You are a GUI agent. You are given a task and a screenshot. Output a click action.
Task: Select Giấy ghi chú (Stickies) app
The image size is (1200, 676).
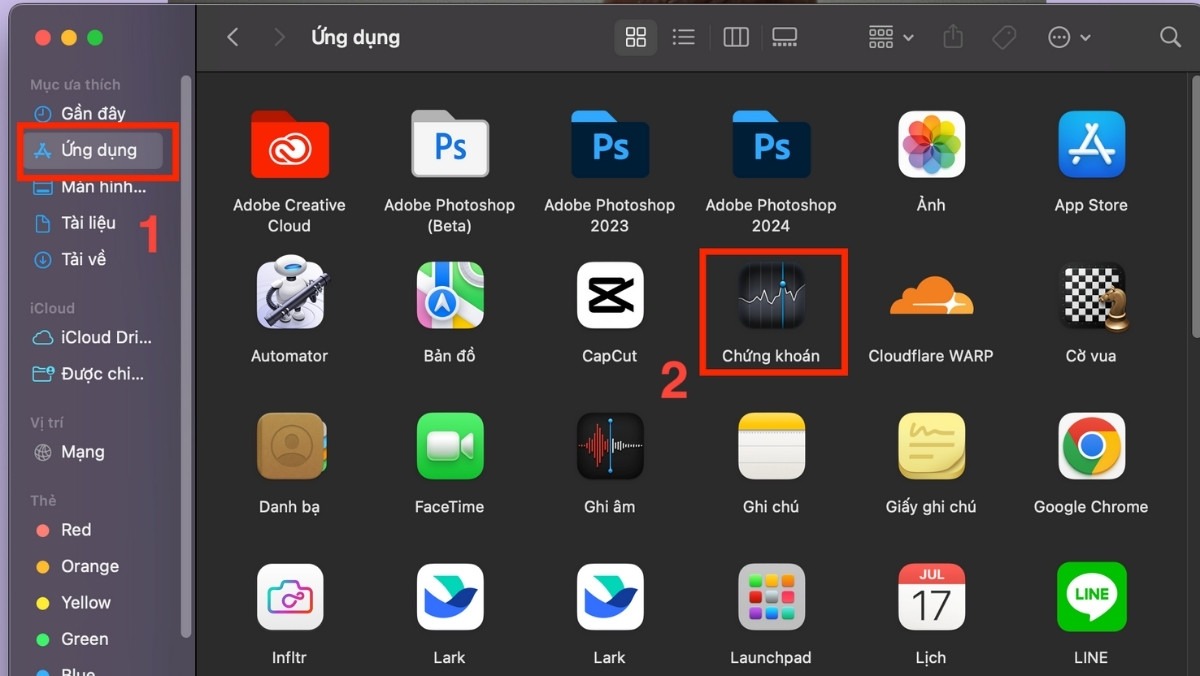(931, 446)
